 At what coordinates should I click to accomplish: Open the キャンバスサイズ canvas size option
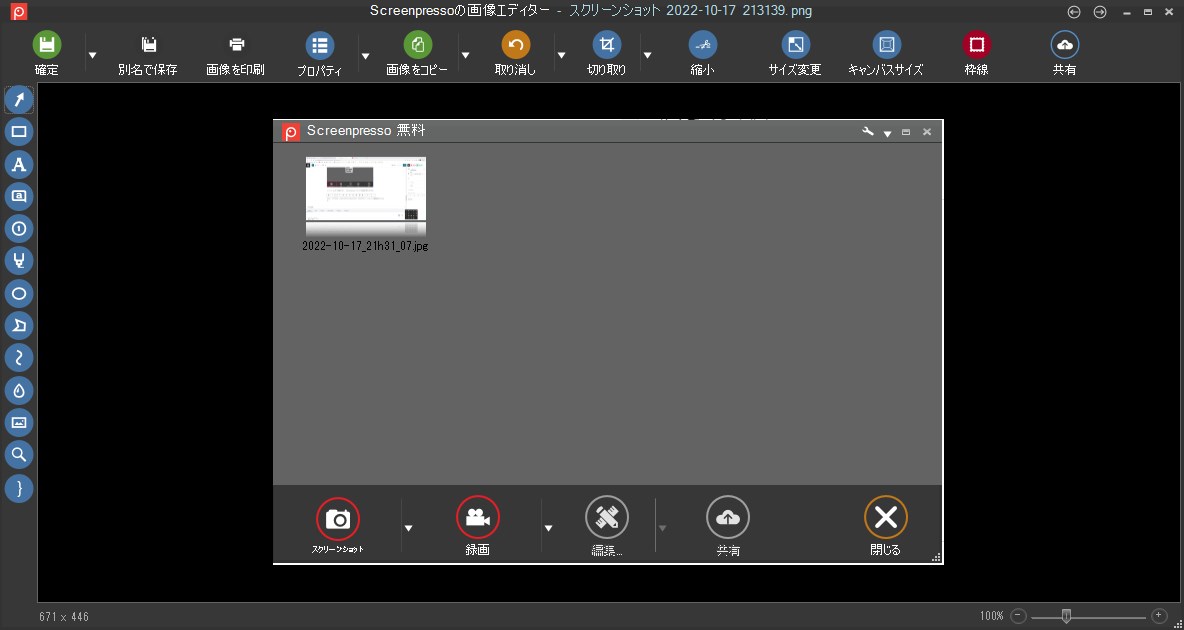(x=886, y=53)
